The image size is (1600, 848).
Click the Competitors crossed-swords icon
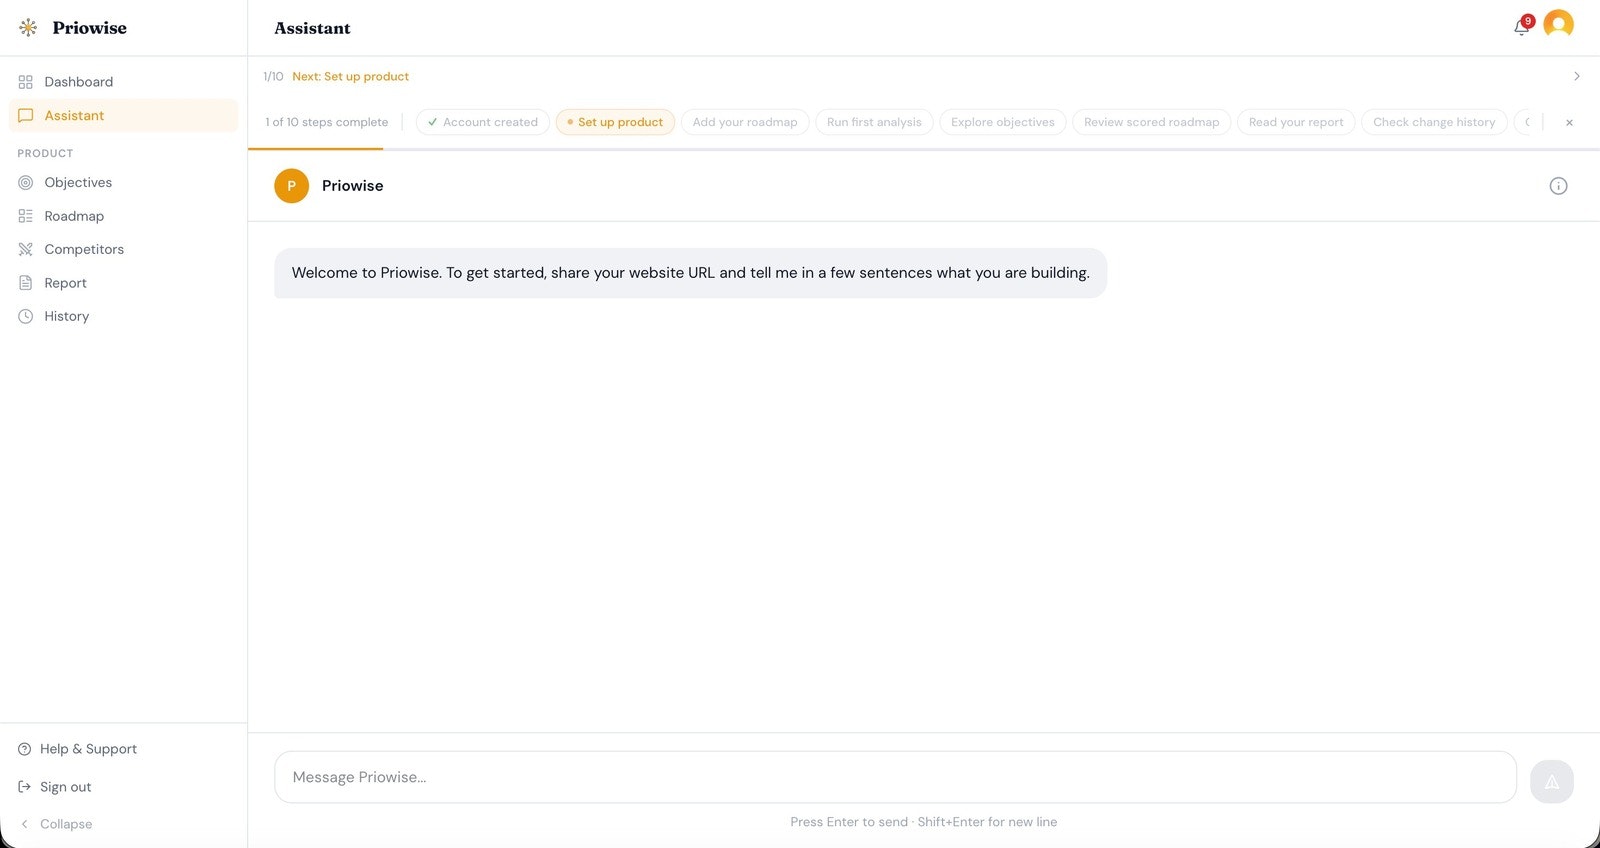coord(26,250)
